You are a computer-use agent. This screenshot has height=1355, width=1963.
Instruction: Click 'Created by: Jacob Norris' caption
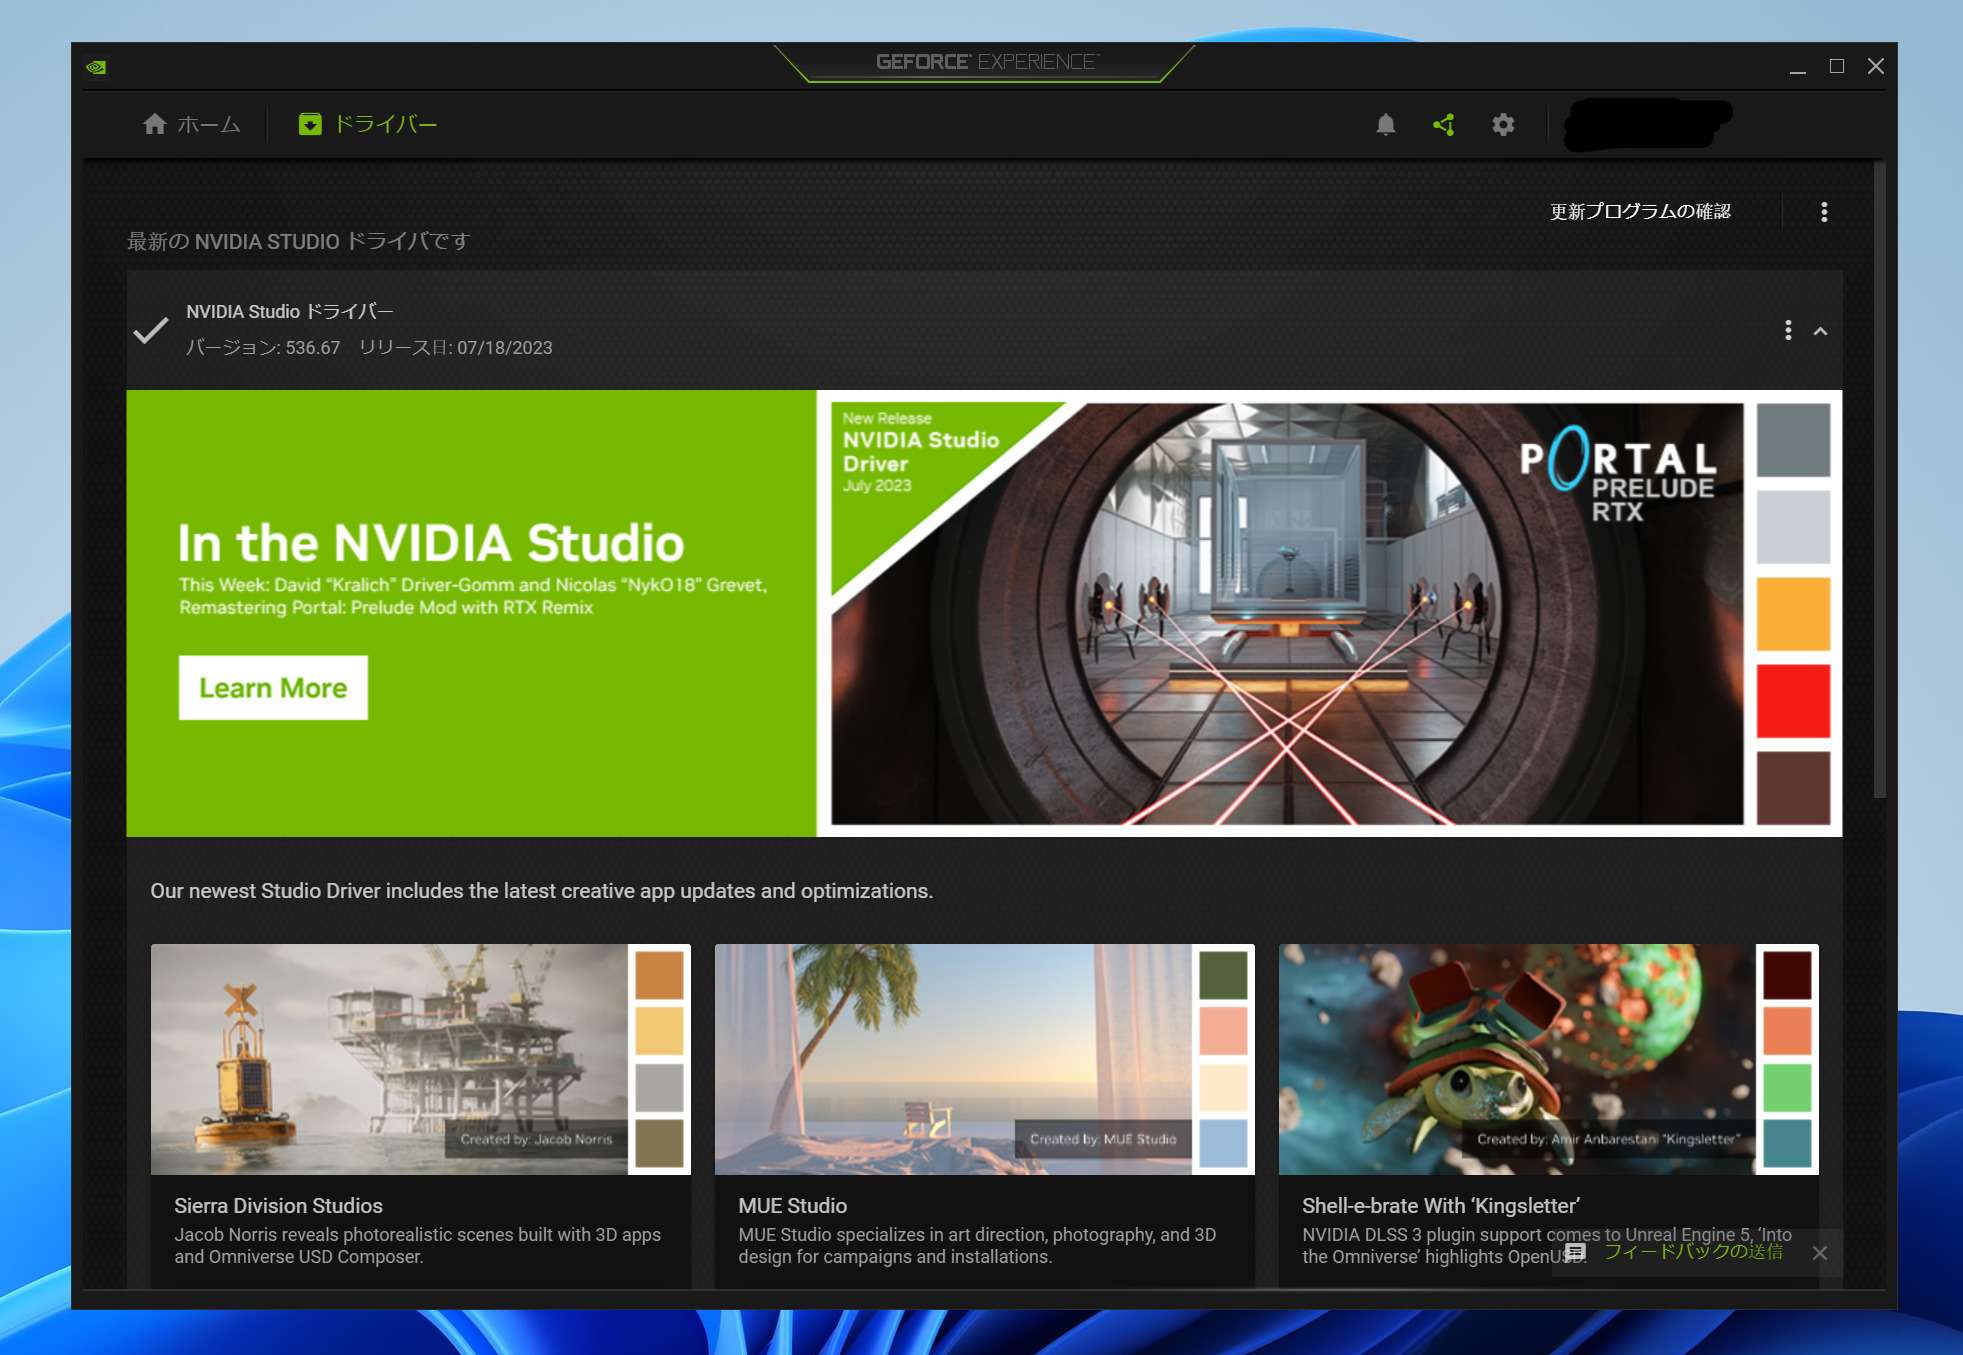[536, 1139]
